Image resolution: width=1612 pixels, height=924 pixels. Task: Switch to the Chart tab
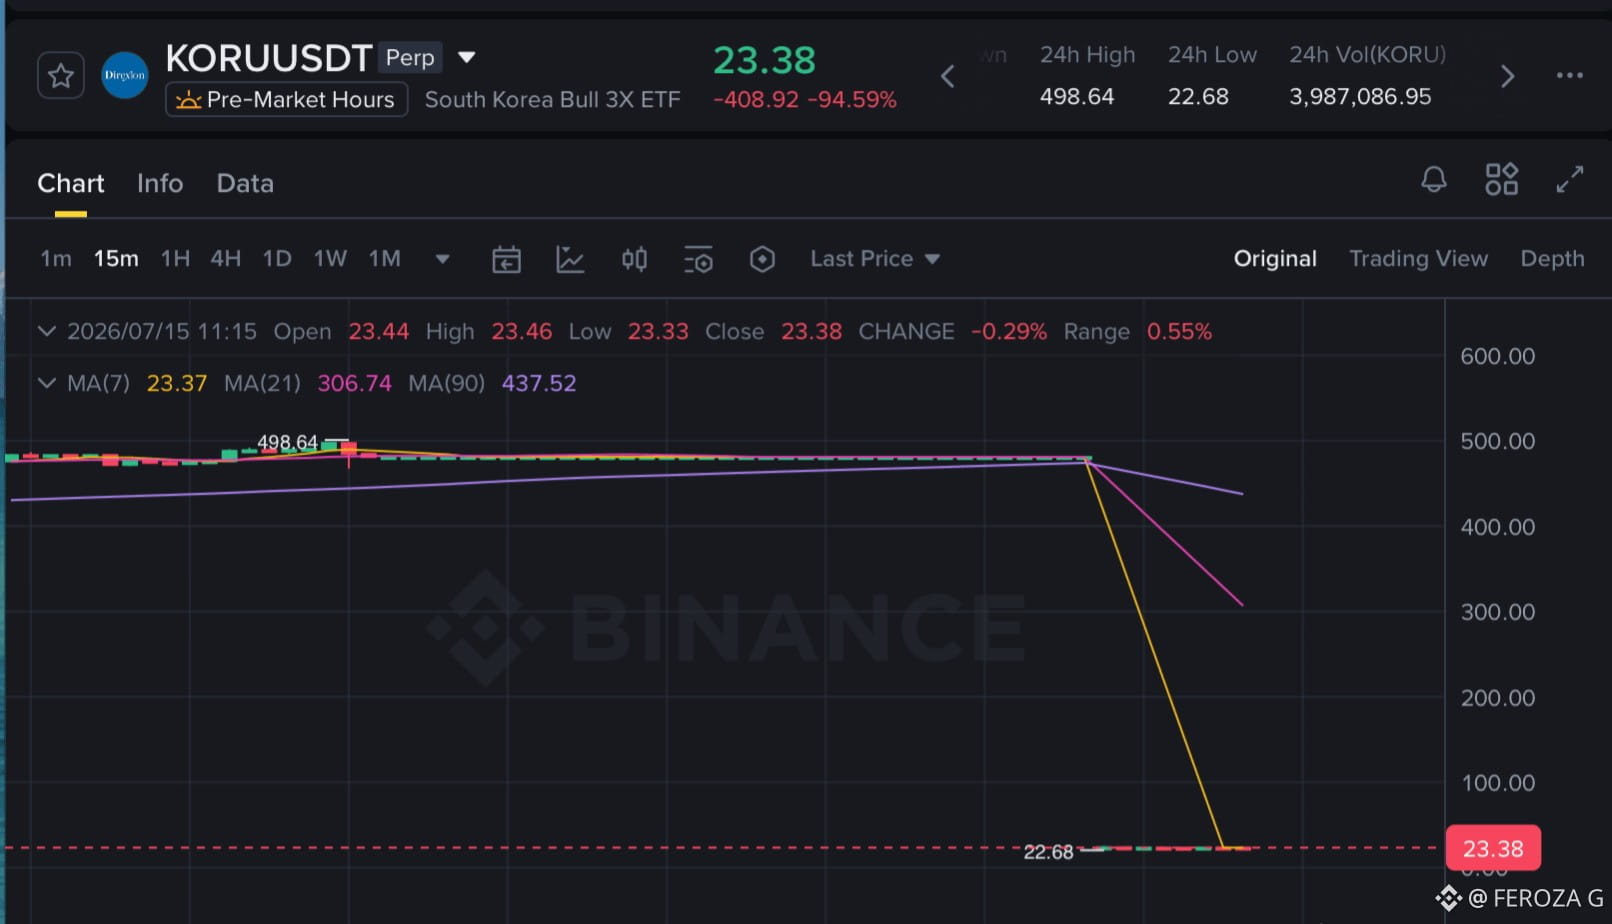[x=70, y=183]
